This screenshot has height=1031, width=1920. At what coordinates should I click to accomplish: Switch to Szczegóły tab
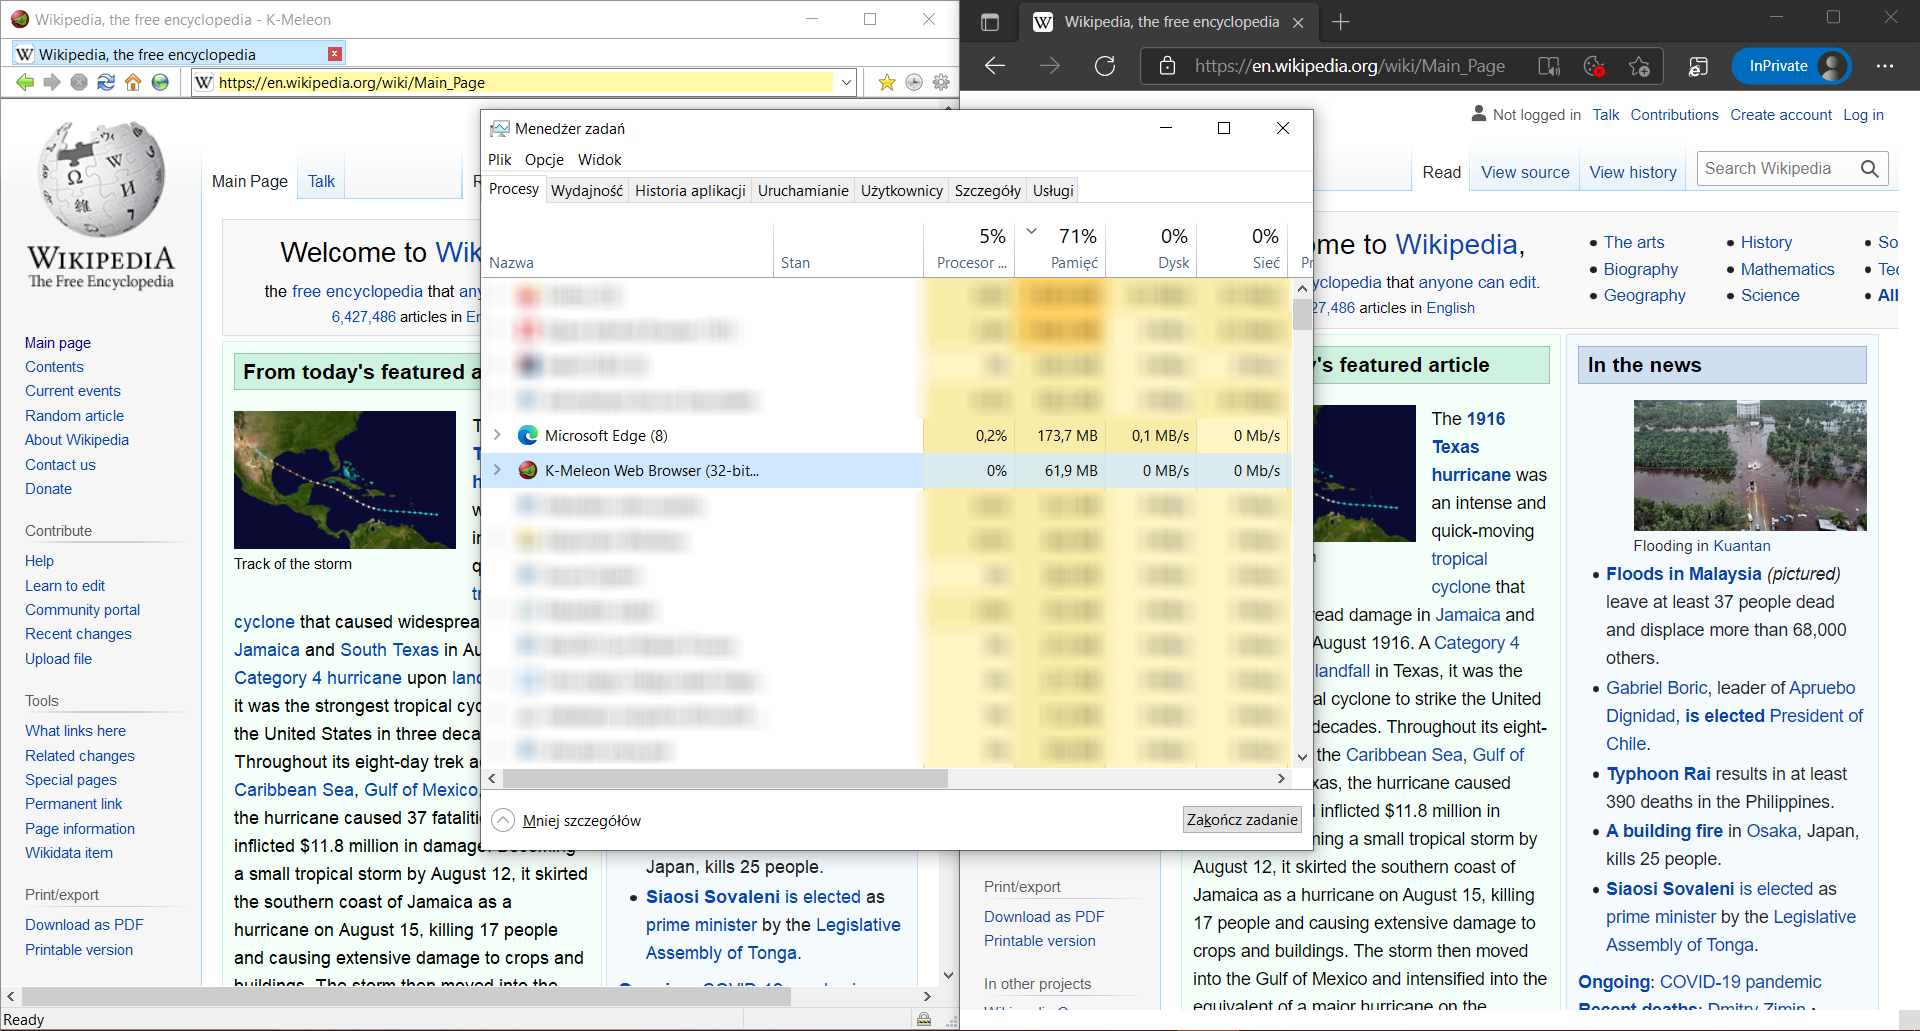(x=988, y=190)
